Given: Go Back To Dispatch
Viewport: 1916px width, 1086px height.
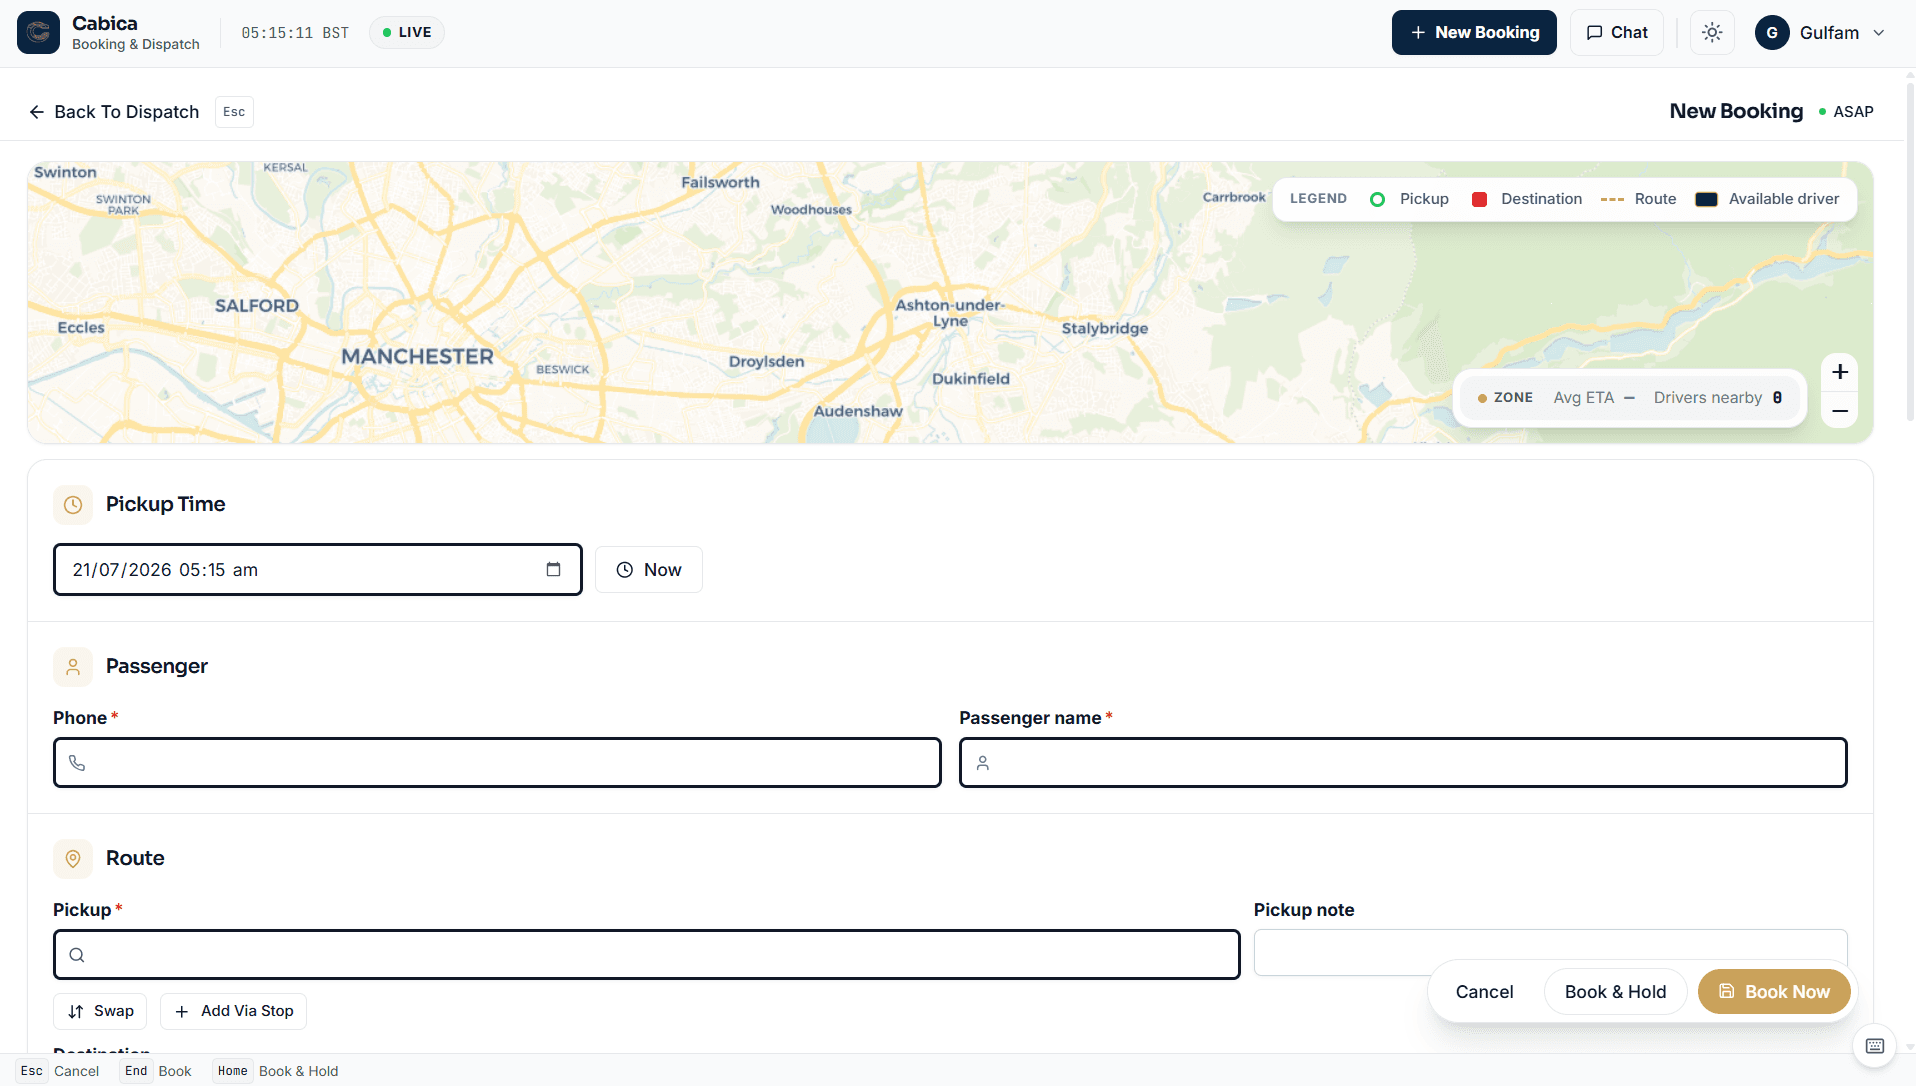Looking at the screenshot, I should tap(114, 112).
